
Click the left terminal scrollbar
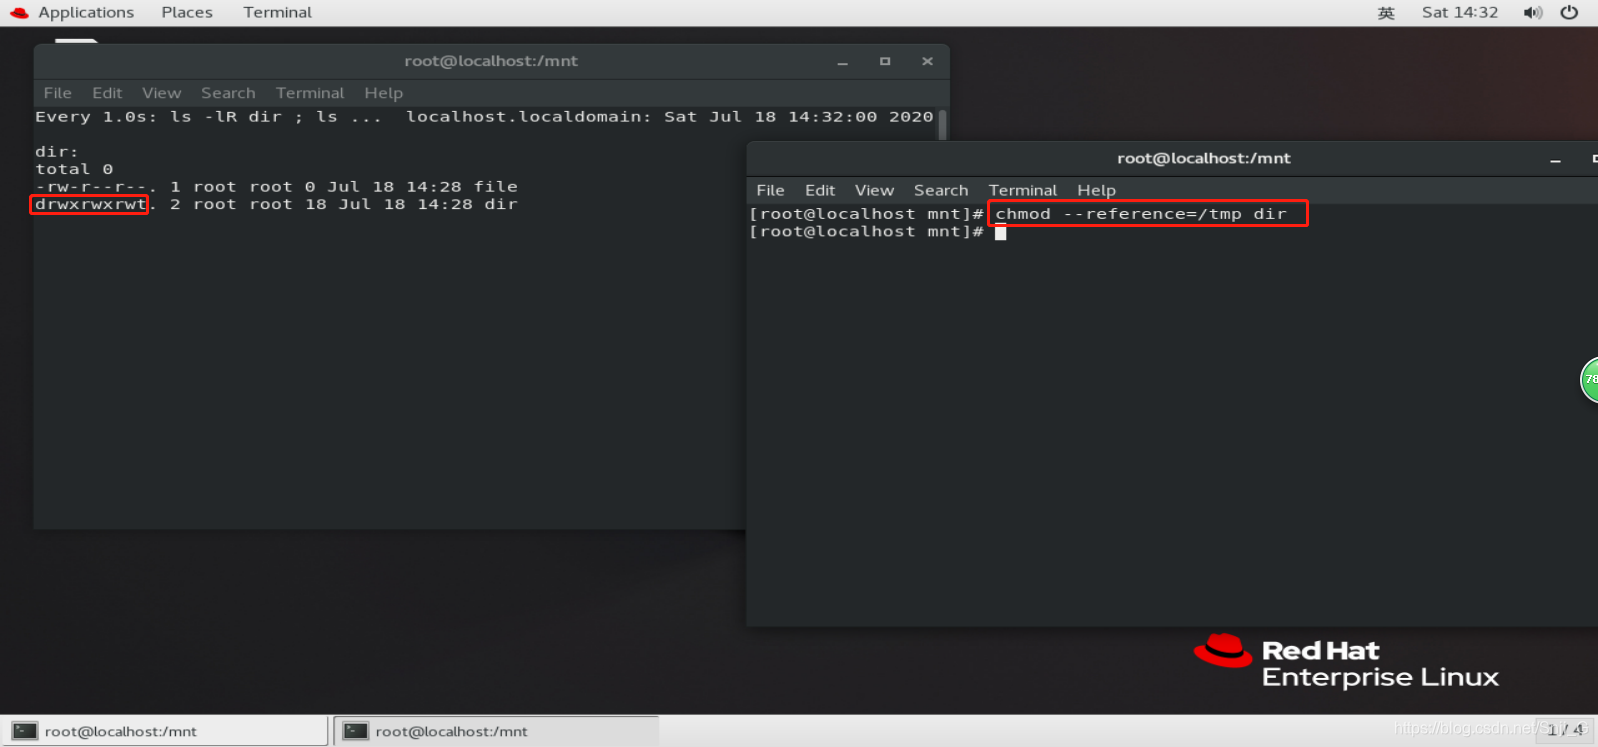942,125
